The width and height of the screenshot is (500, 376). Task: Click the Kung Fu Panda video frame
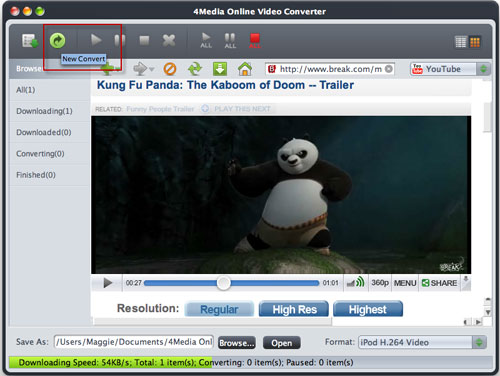[281, 195]
